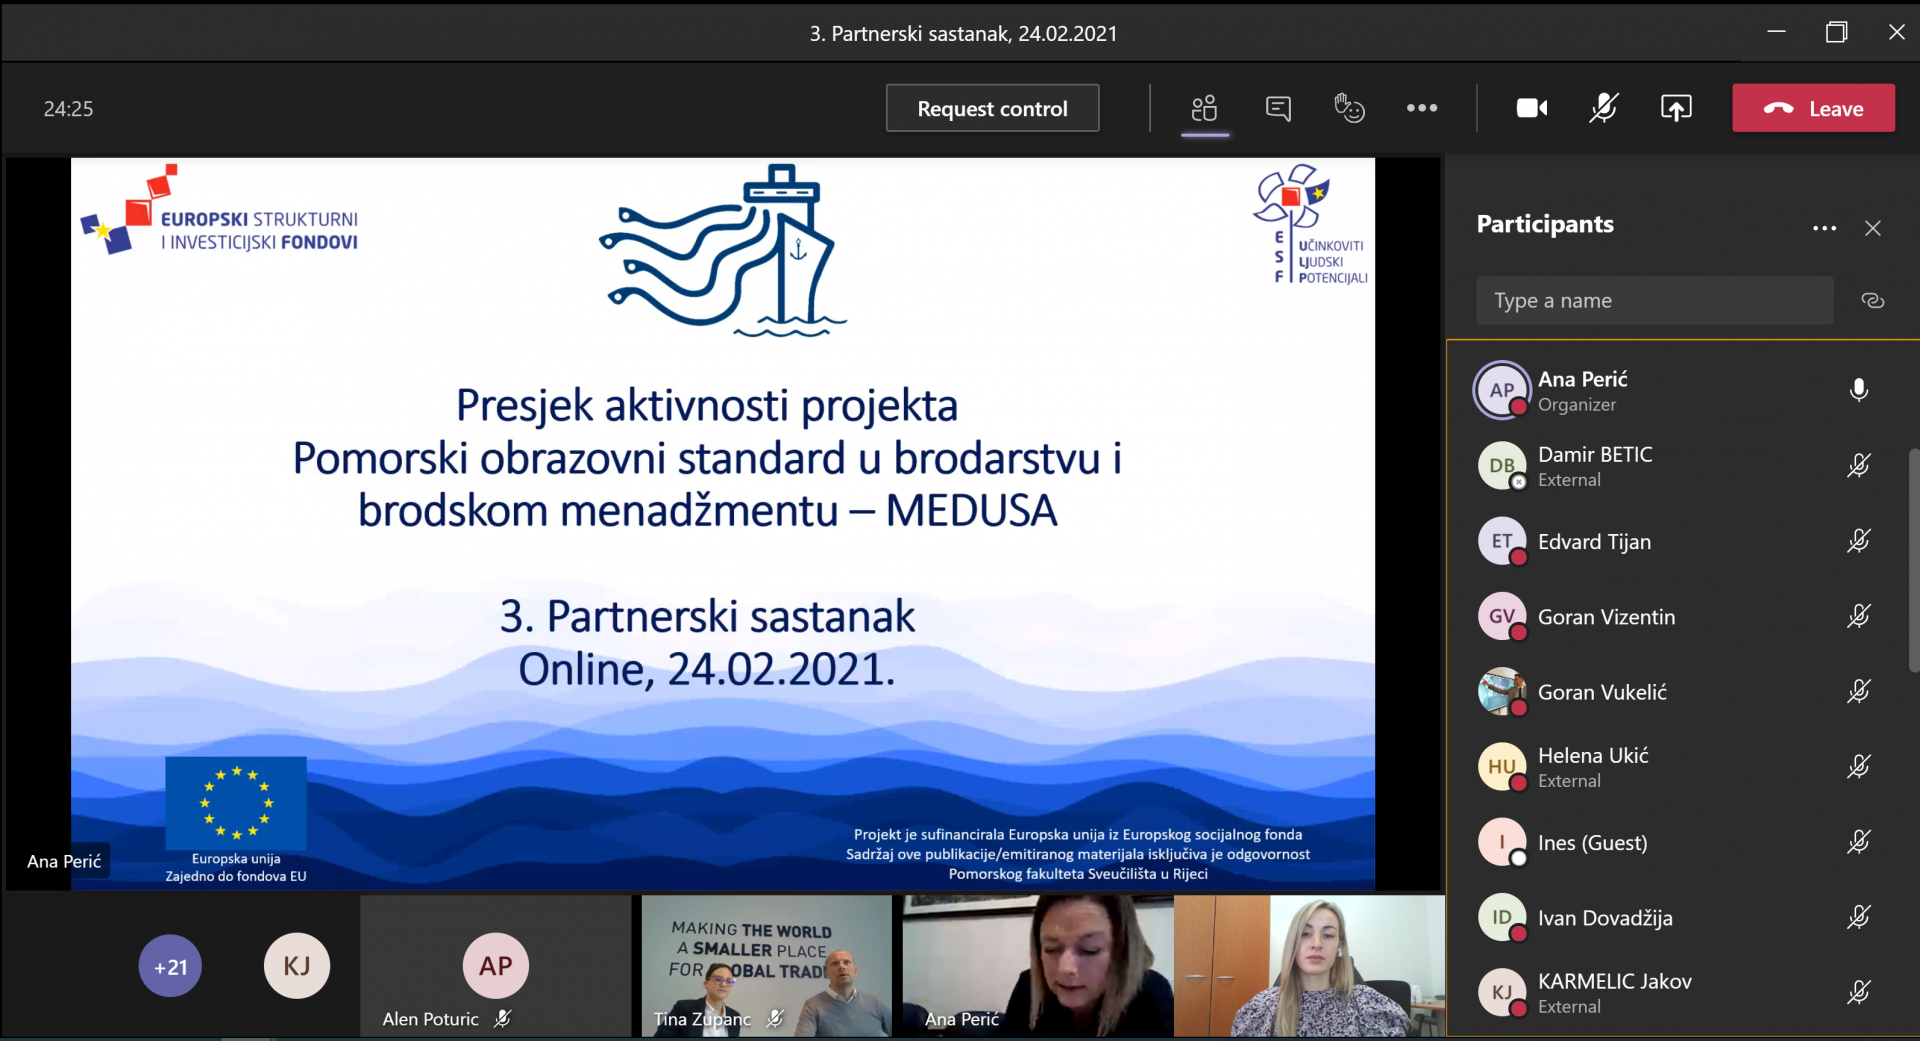Viewport: 1920px width, 1041px height.
Task: Toggle the camera on or off
Action: (1531, 108)
